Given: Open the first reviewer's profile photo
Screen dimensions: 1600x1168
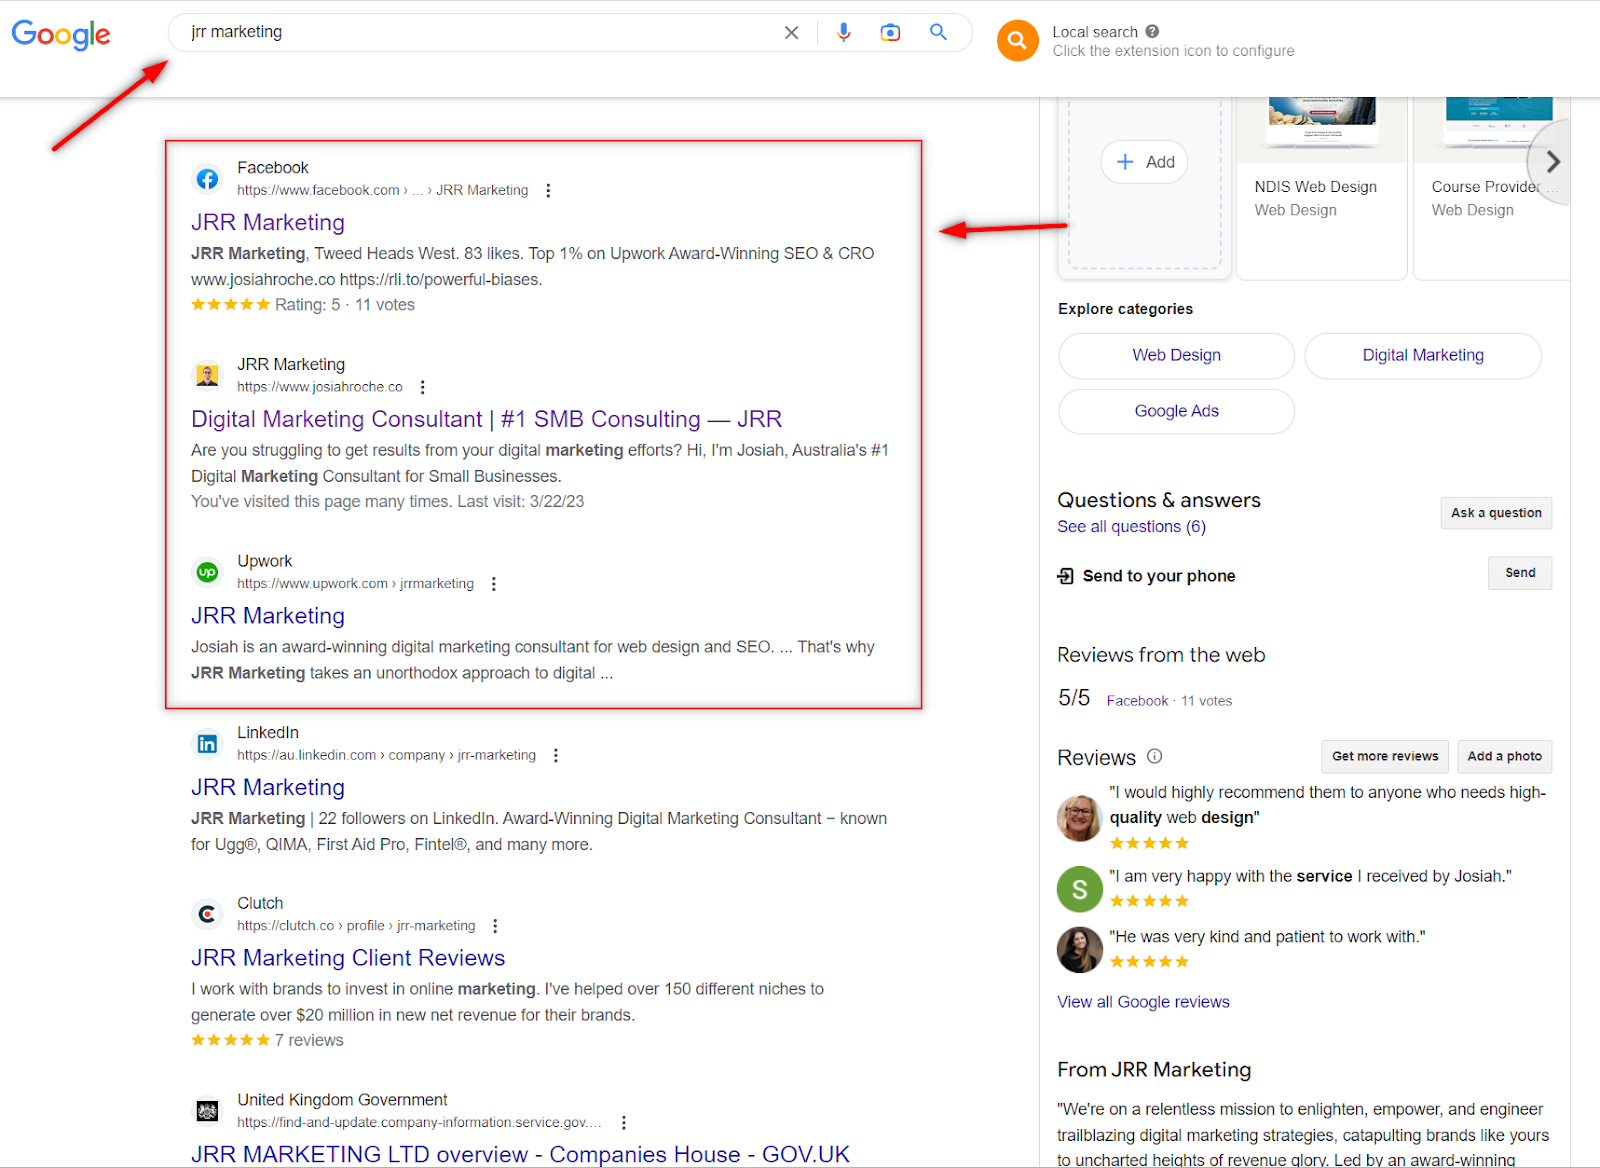Looking at the screenshot, I should point(1080,818).
